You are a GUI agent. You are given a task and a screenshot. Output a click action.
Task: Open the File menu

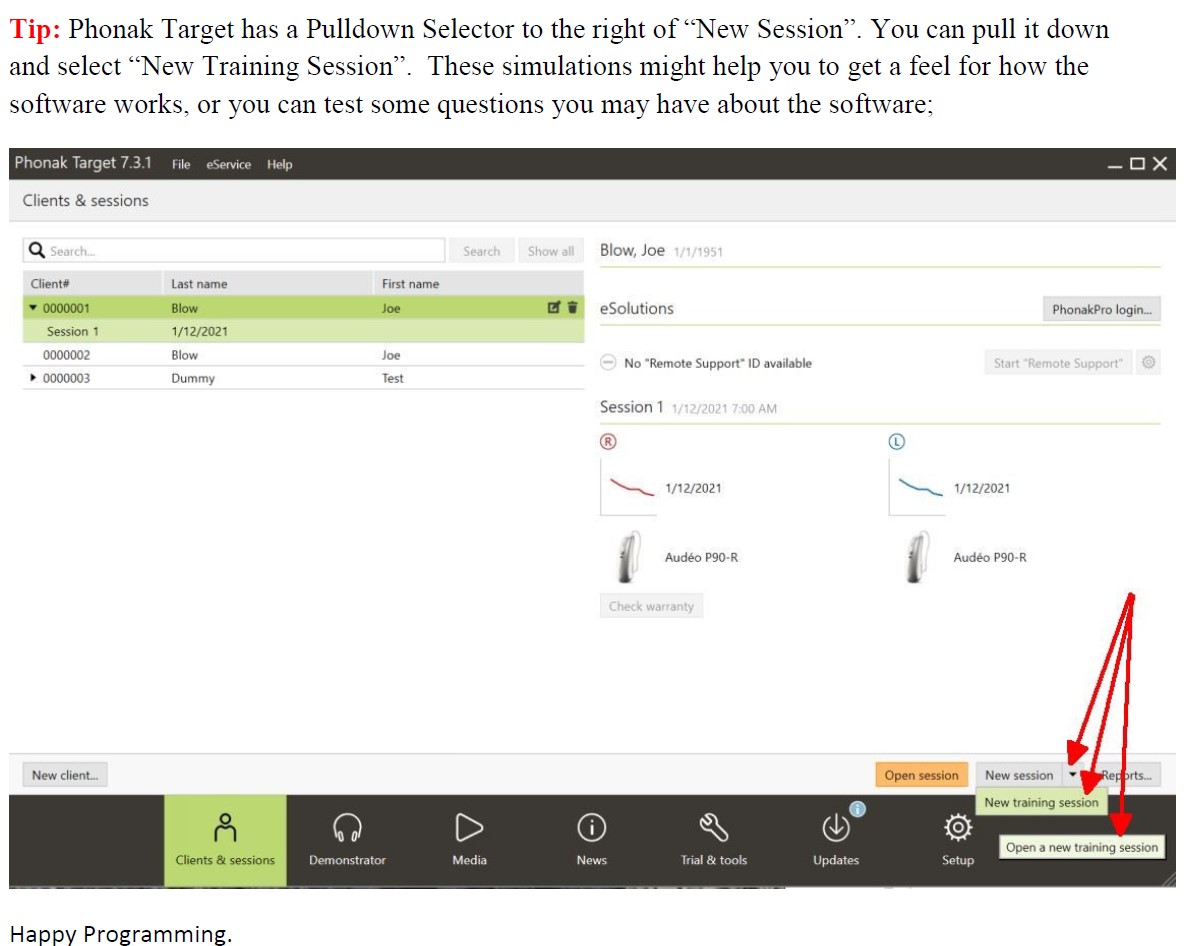(x=180, y=164)
